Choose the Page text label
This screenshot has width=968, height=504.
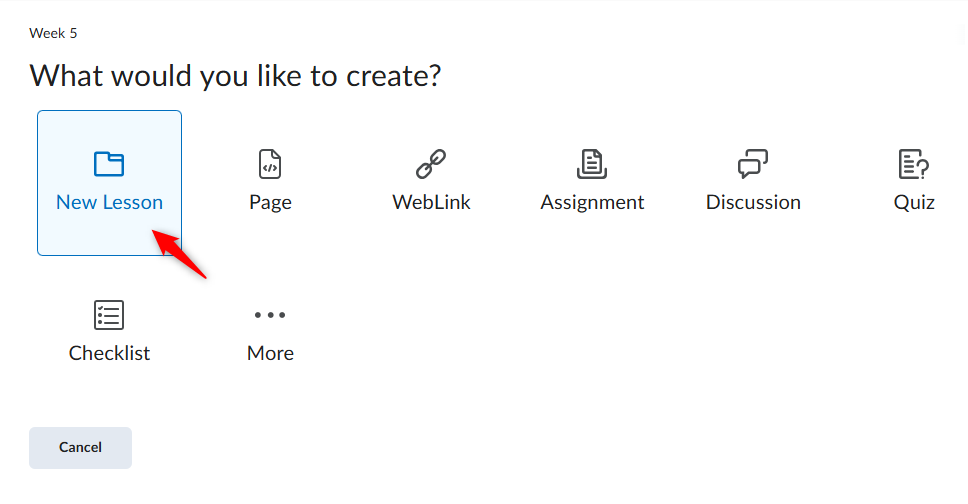point(270,203)
